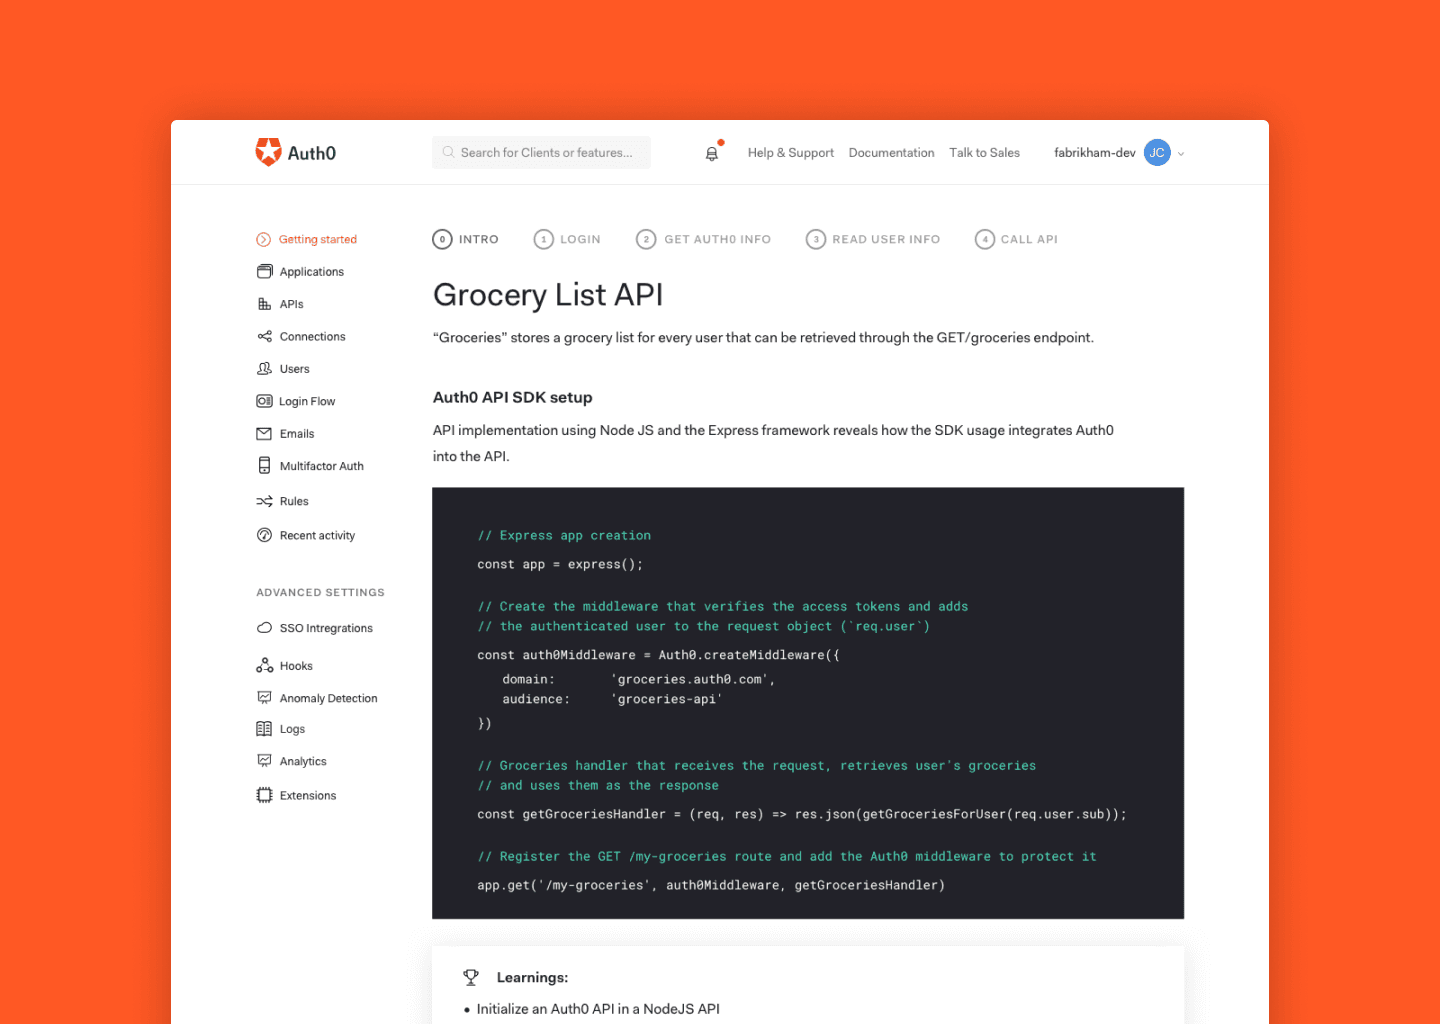Open Talk to Sales
This screenshot has width=1440, height=1024.
coord(984,153)
